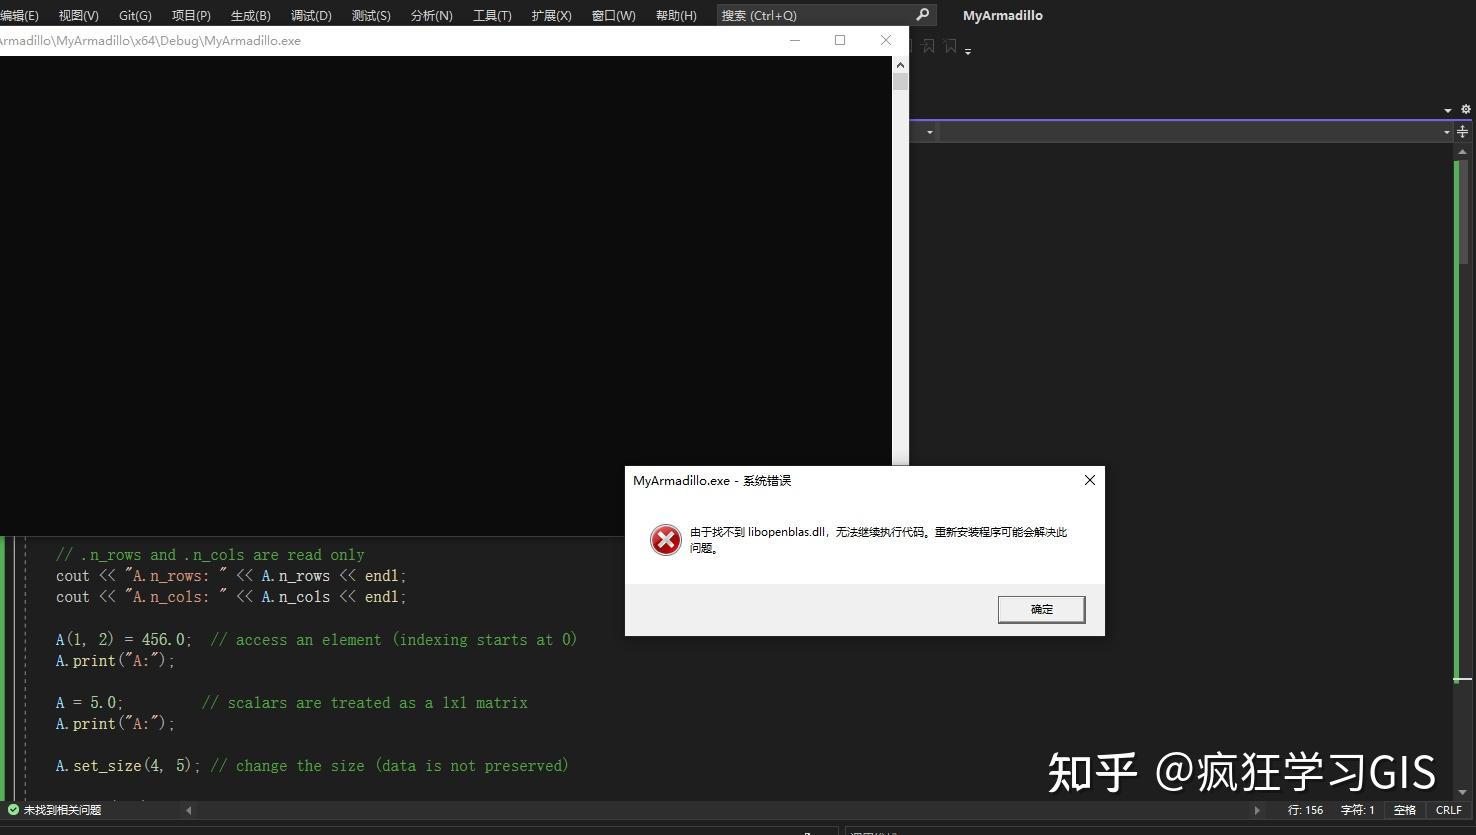The height and width of the screenshot is (835, 1476).
Task: Select the next bookmark icon
Action: (x=950, y=46)
